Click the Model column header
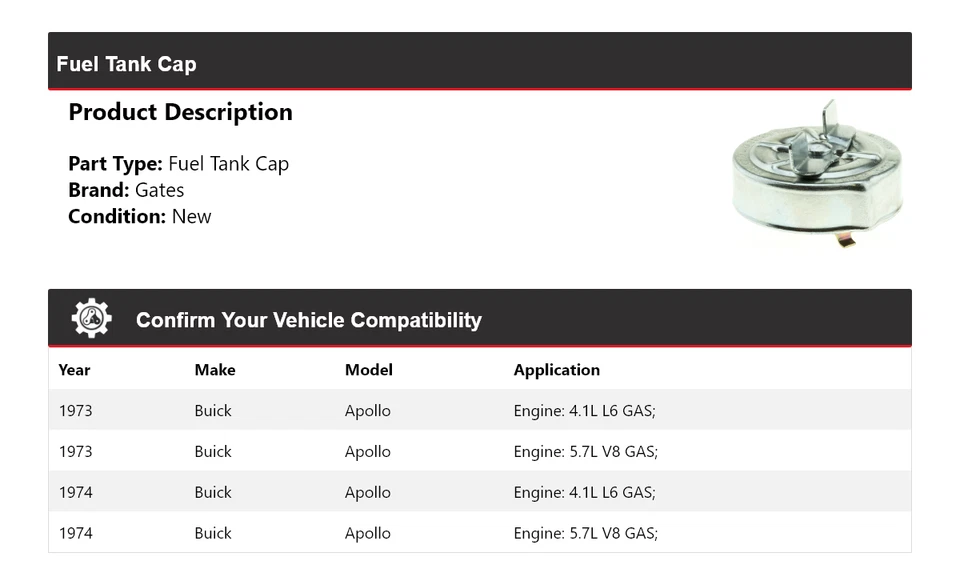This screenshot has height=585, width=960. point(368,370)
